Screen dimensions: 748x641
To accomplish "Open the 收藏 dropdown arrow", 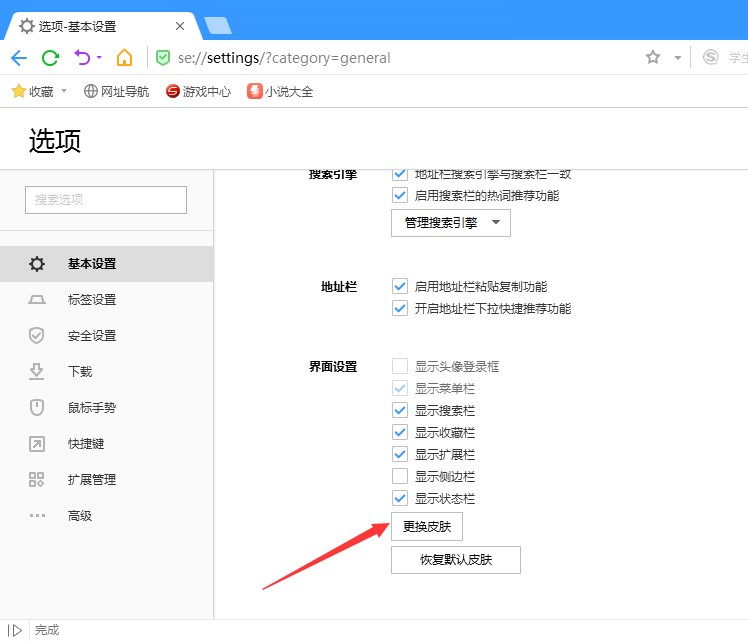I will click(x=64, y=91).
